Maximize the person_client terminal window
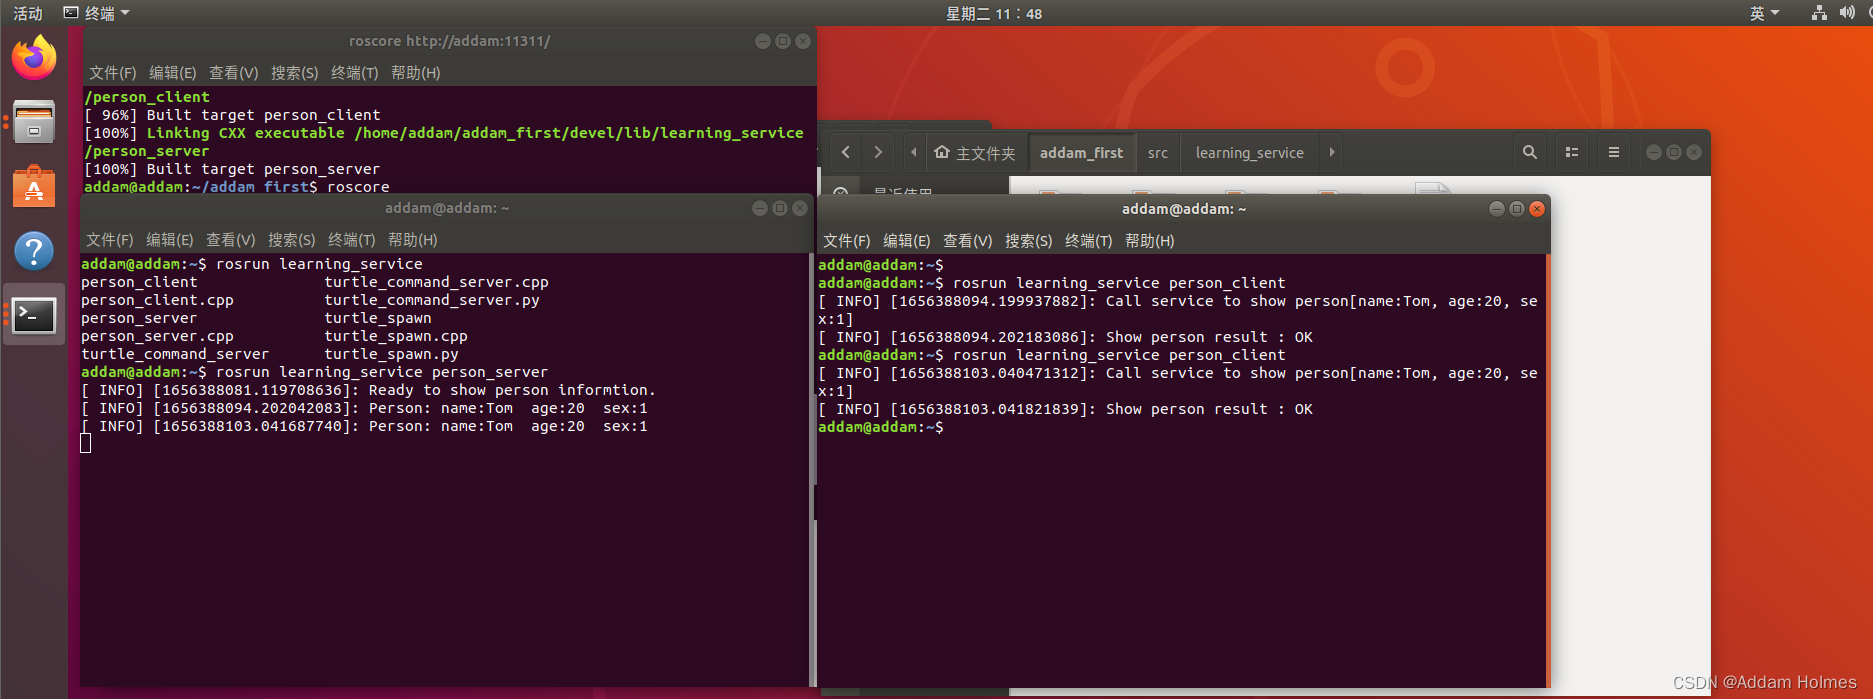1873x699 pixels. pyautogui.click(x=1517, y=209)
